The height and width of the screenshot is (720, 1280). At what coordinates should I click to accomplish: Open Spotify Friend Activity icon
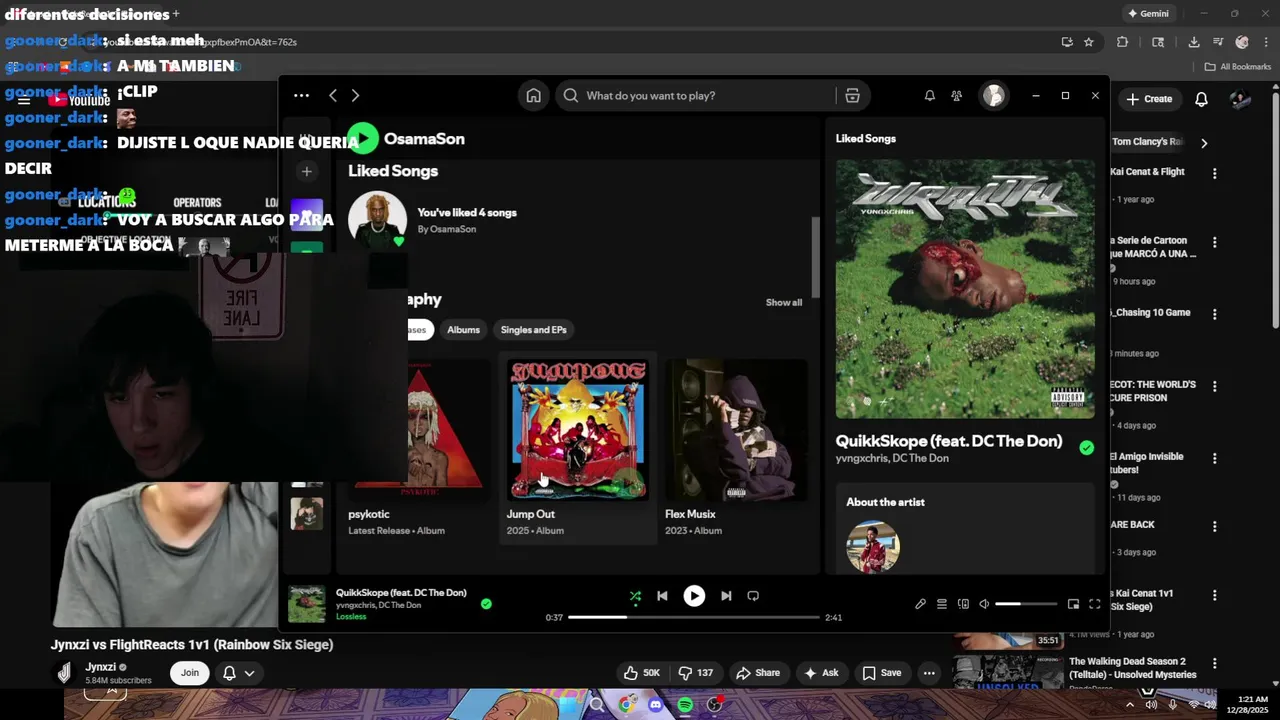(x=957, y=96)
